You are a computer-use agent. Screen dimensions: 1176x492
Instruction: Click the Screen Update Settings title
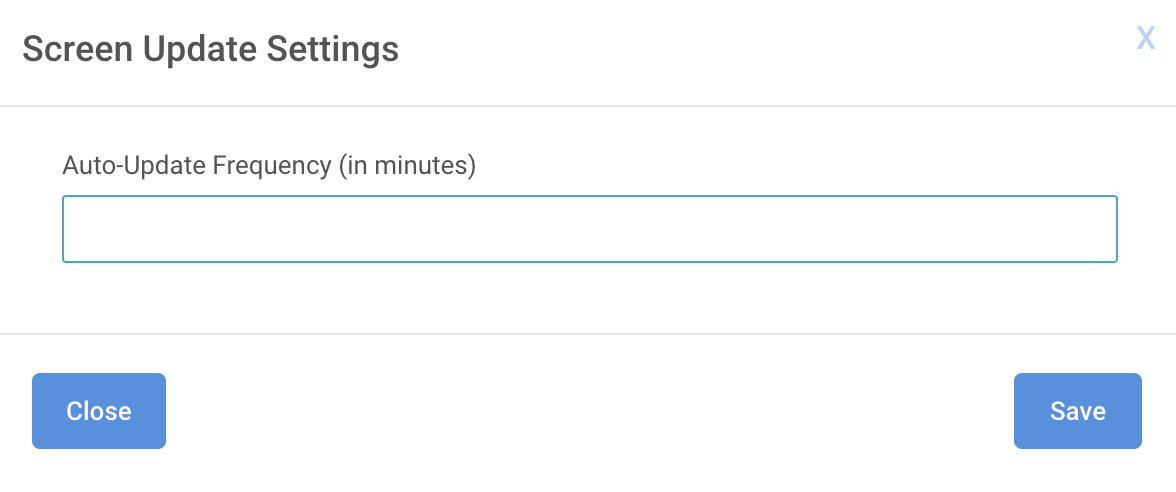(211, 50)
